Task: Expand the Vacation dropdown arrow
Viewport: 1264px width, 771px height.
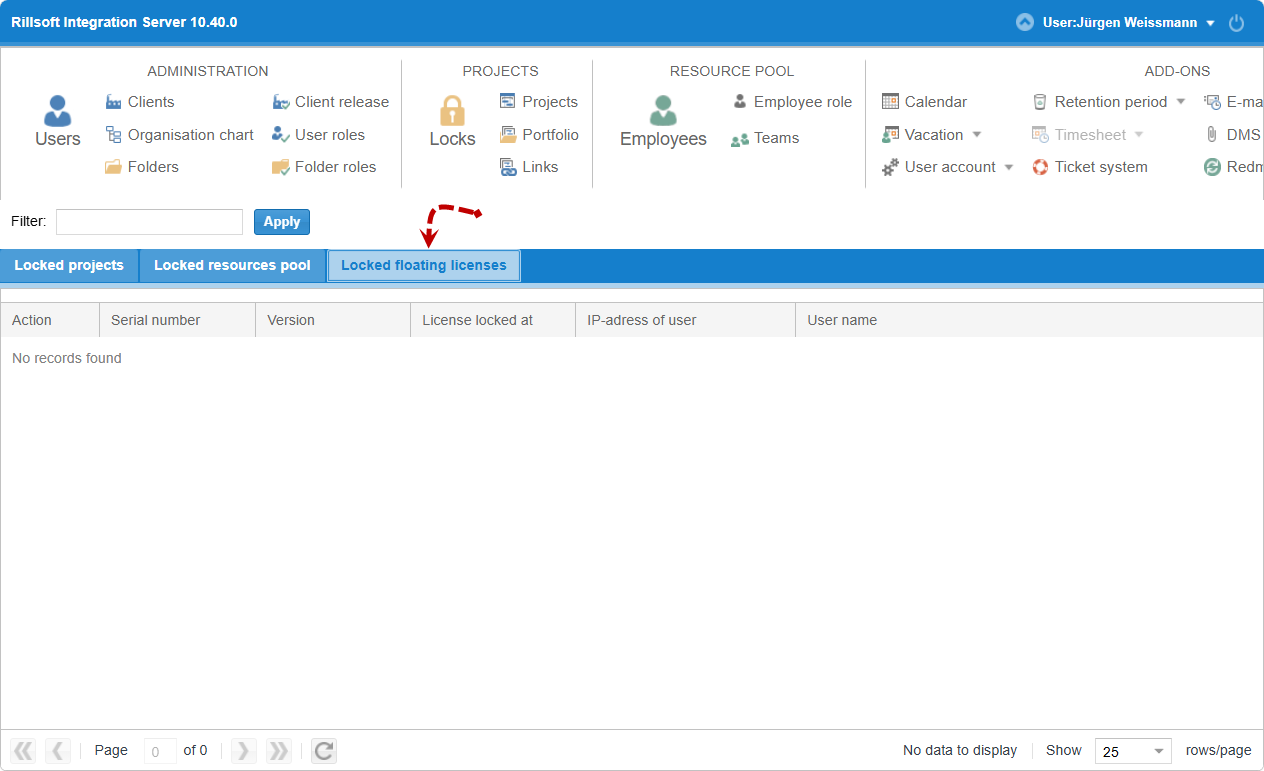Action: (977, 135)
